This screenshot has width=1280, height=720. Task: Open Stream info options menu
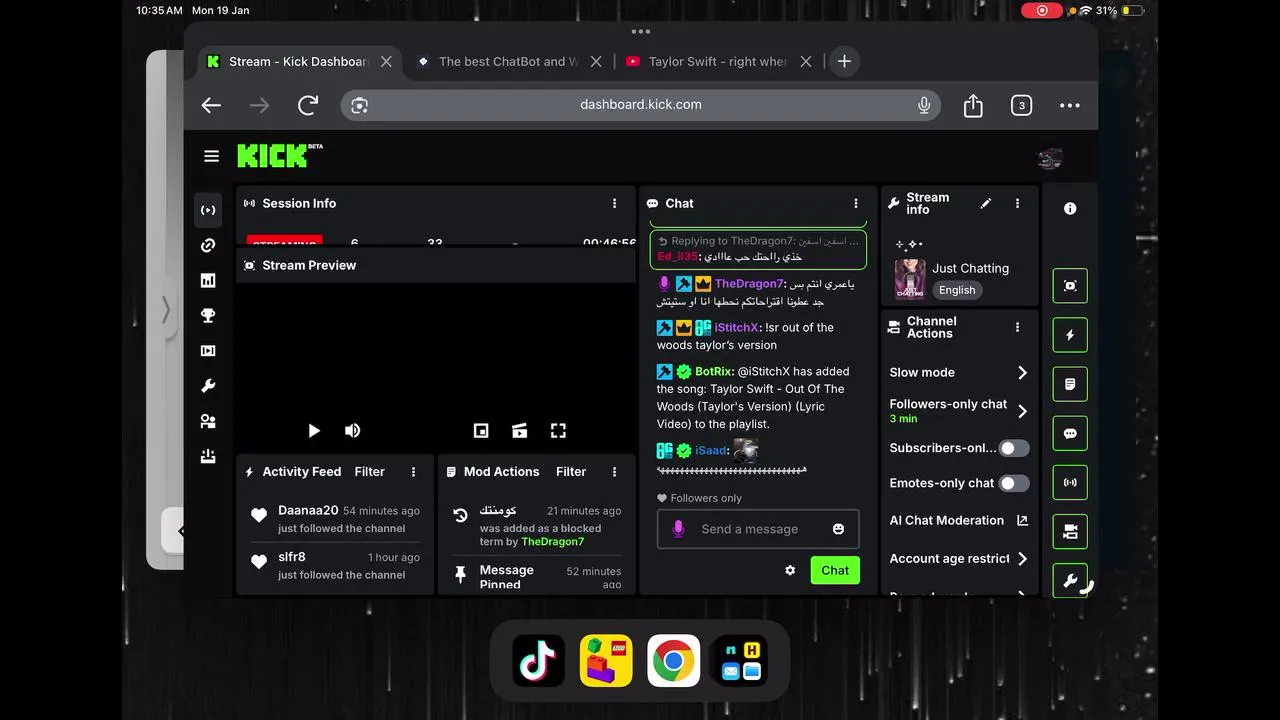pyautogui.click(x=1017, y=203)
